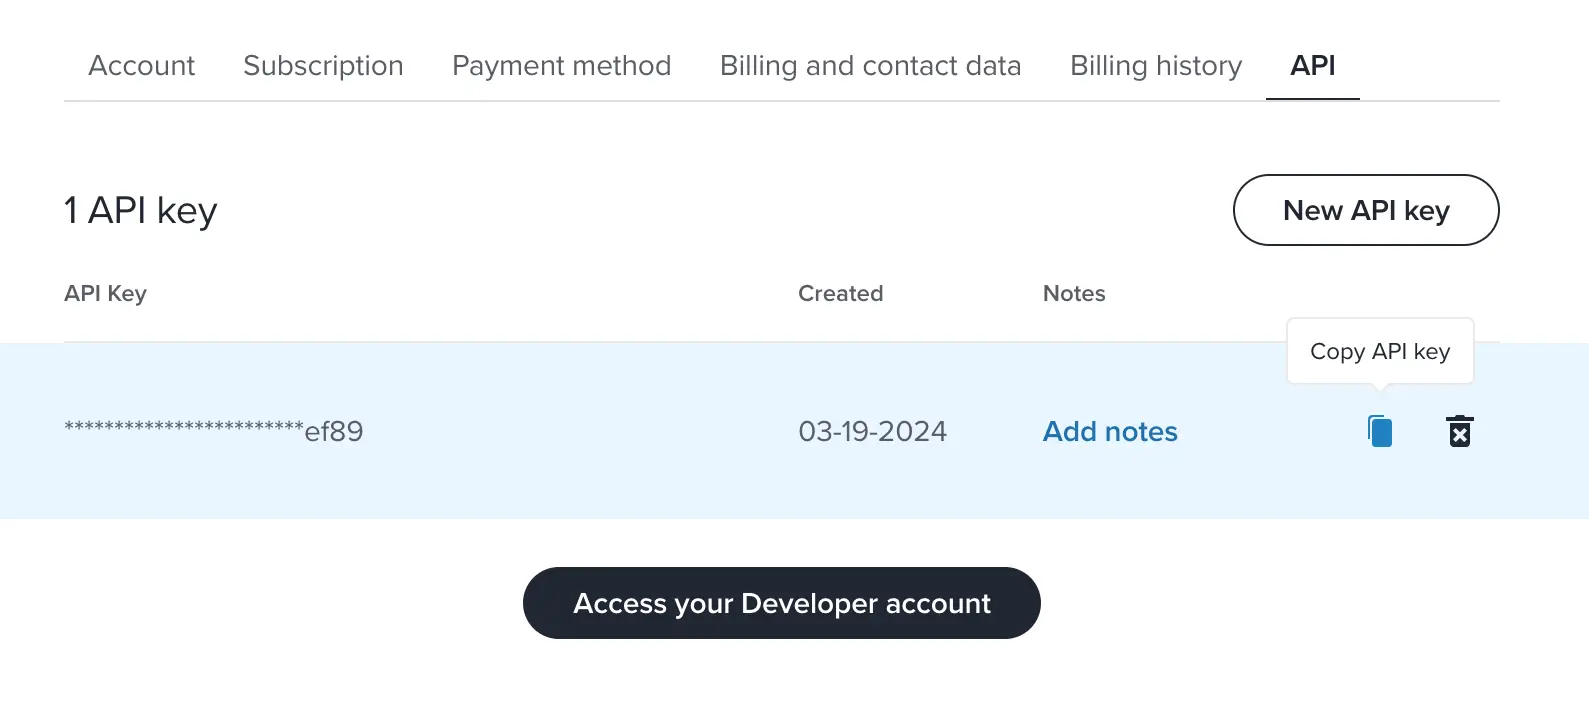Click the Copy API key icon
Screen dimensions: 1589x701
pos(1379,430)
